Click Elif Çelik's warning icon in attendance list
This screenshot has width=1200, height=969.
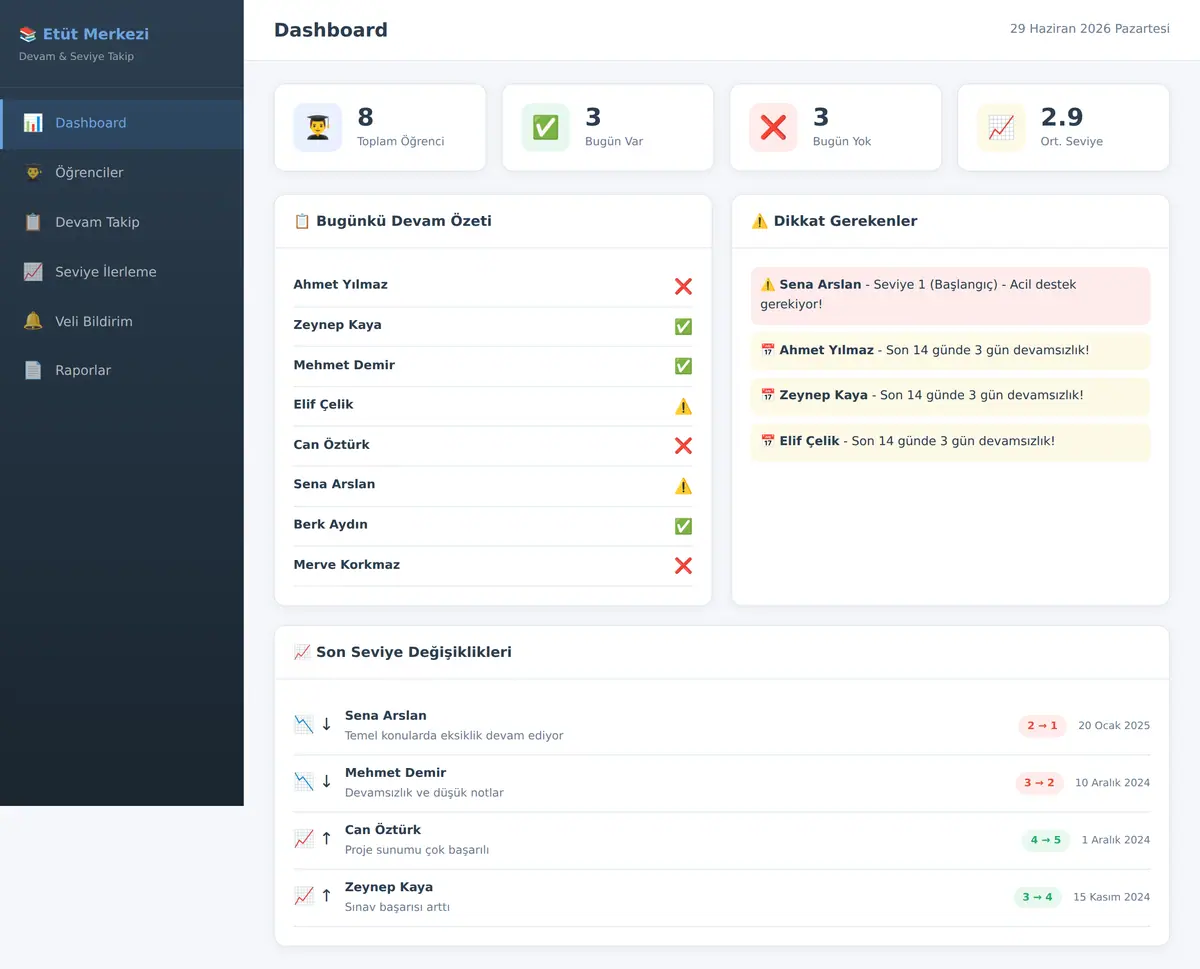[x=683, y=406]
